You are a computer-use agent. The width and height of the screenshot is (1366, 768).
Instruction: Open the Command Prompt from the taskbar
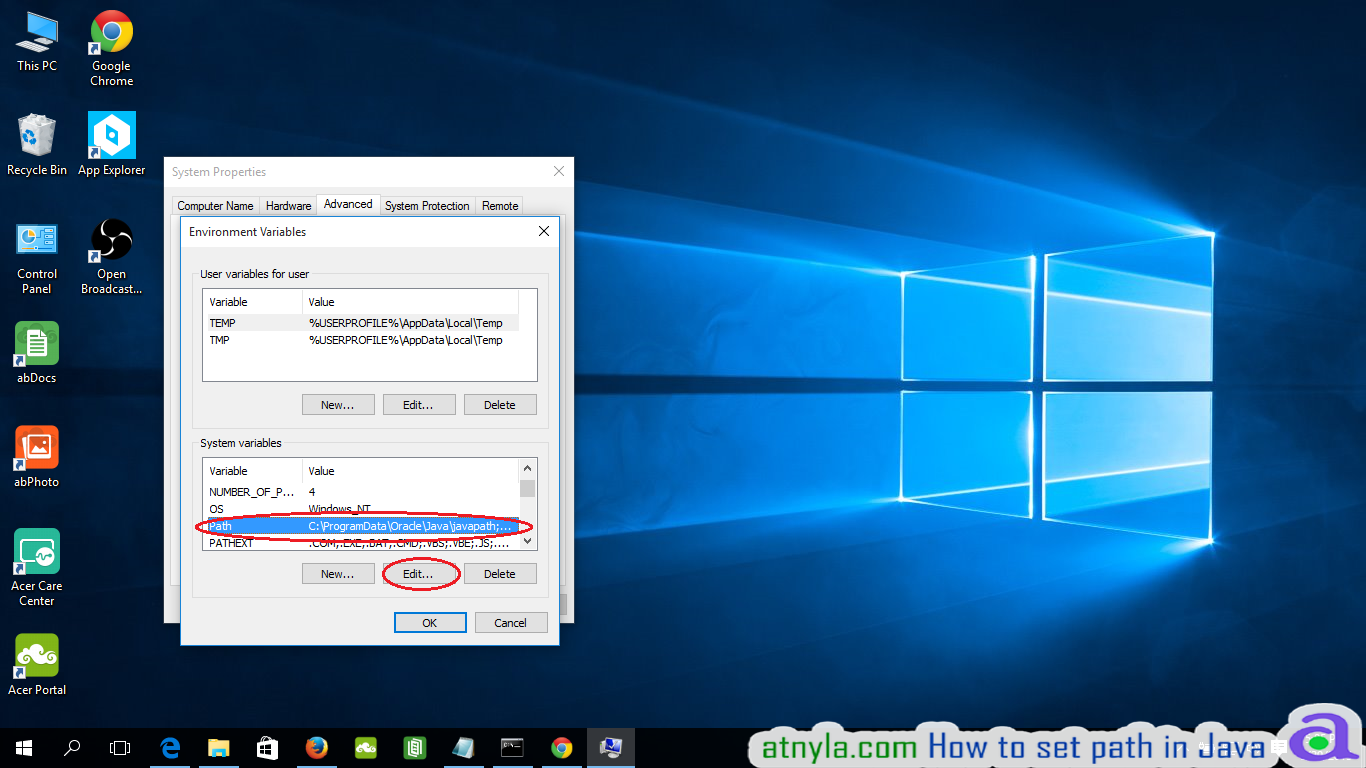pos(512,747)
